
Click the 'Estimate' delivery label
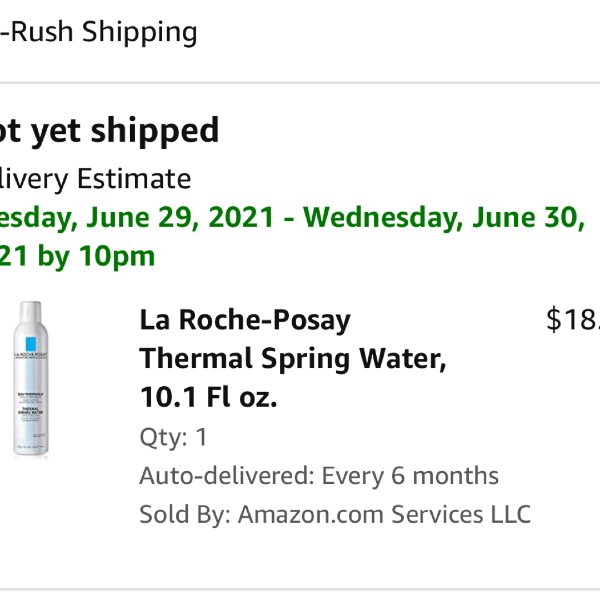(134, 178)
